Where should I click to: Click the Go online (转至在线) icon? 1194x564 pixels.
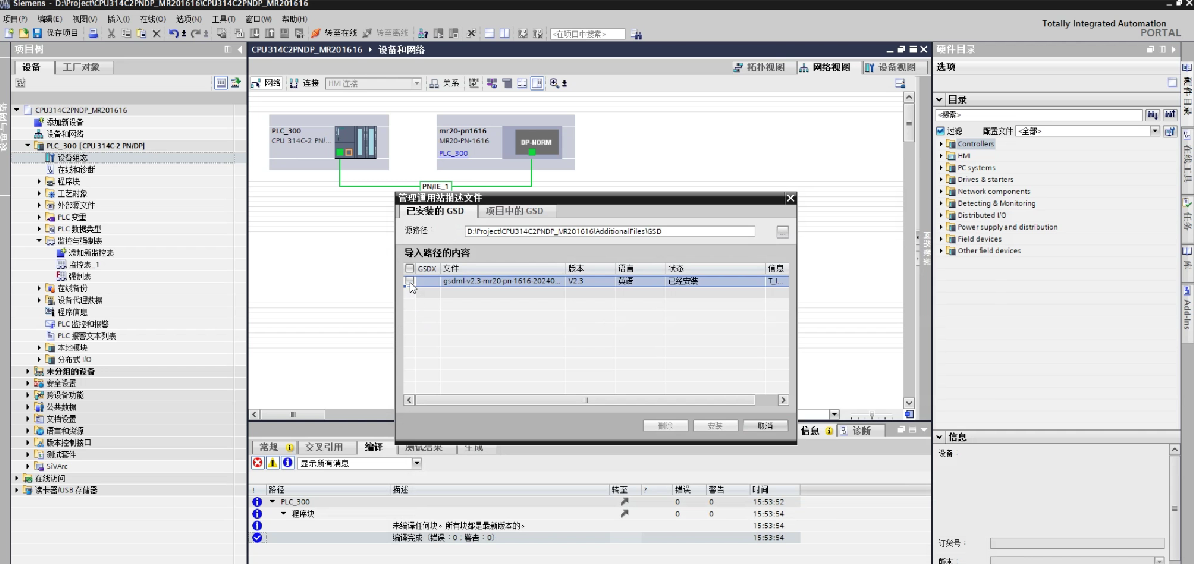(334, 33)
